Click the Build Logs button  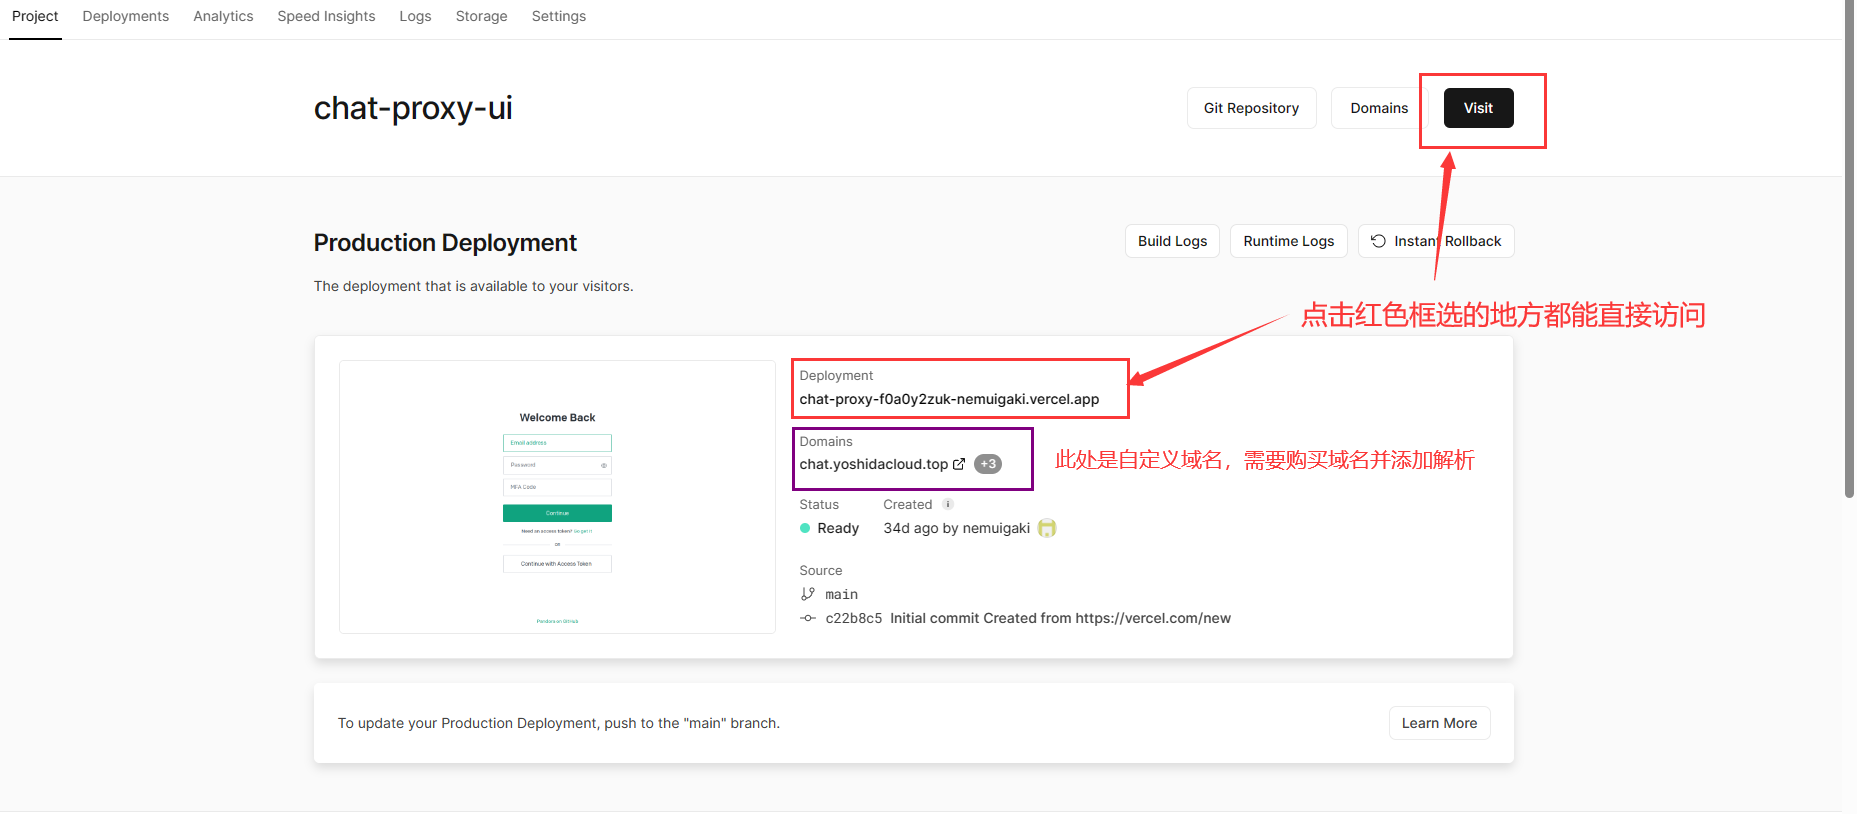click(1172, 241)
